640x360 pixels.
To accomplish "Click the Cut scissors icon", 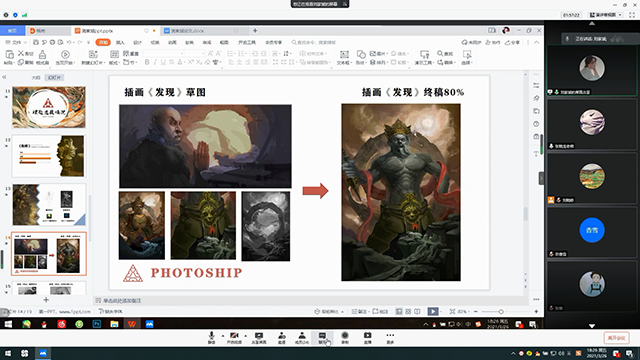I will pyautogui.click(x=21, y=53).
